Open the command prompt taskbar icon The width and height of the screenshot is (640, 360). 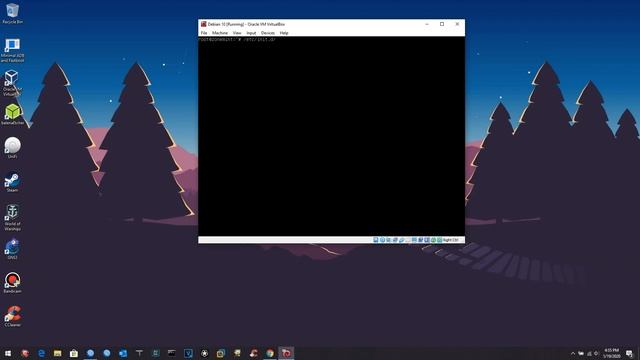172,353
